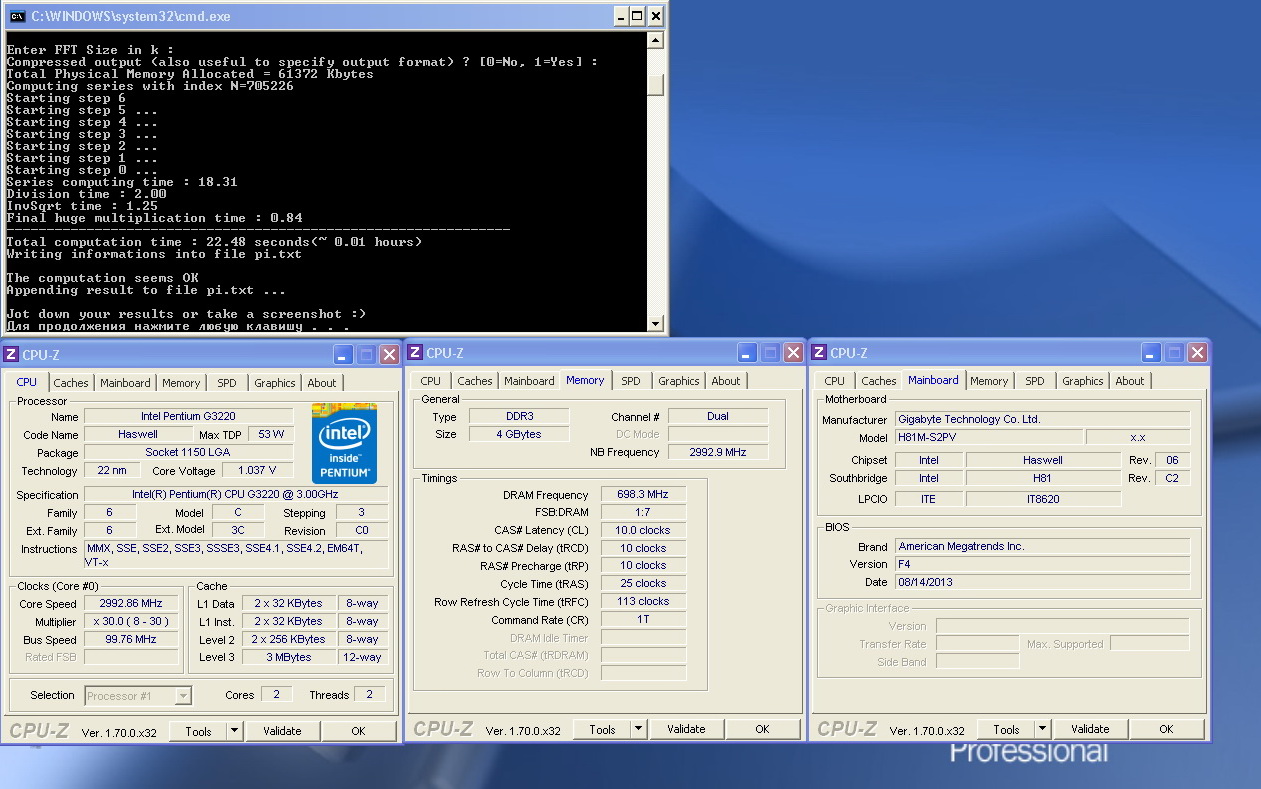
Task: Click the CPU-Z Z icon in the left window
Action: tap(11, 354)
